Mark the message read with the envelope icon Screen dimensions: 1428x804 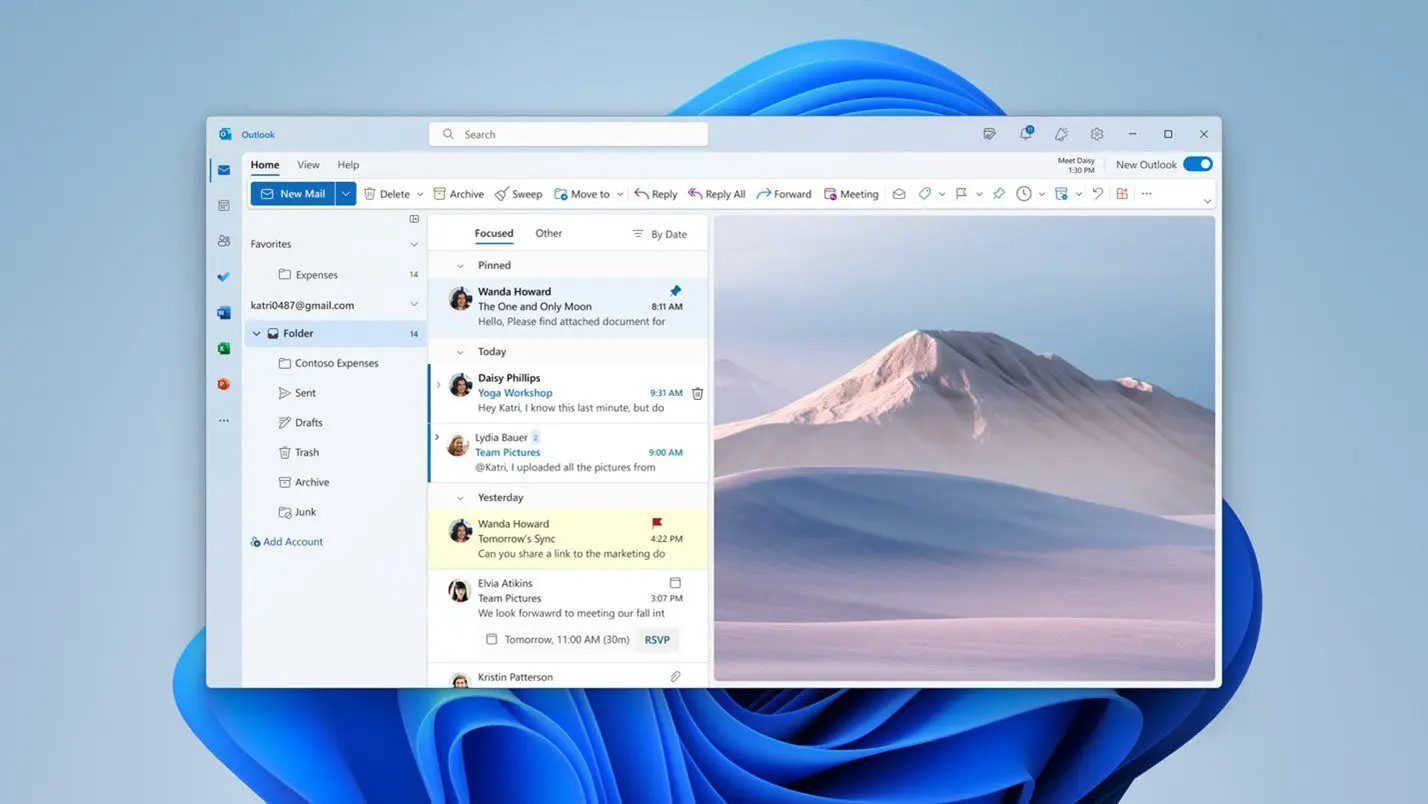click(x=899, y=193)
